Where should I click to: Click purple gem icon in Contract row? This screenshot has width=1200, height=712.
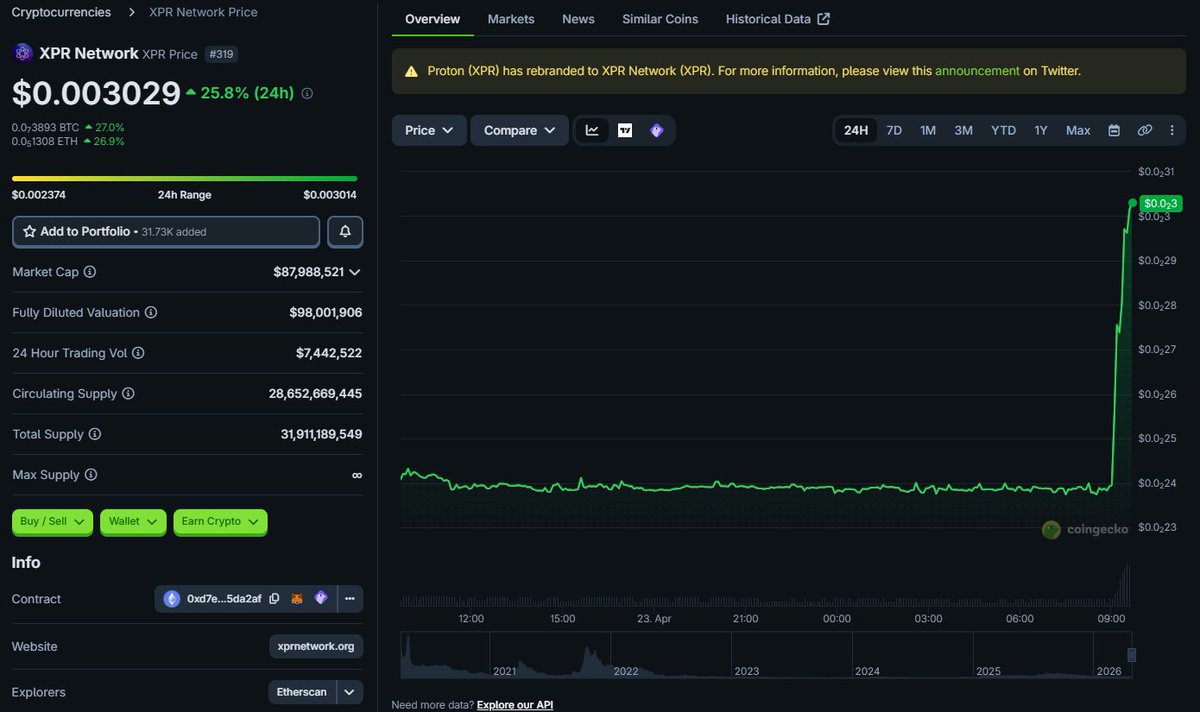321,598
